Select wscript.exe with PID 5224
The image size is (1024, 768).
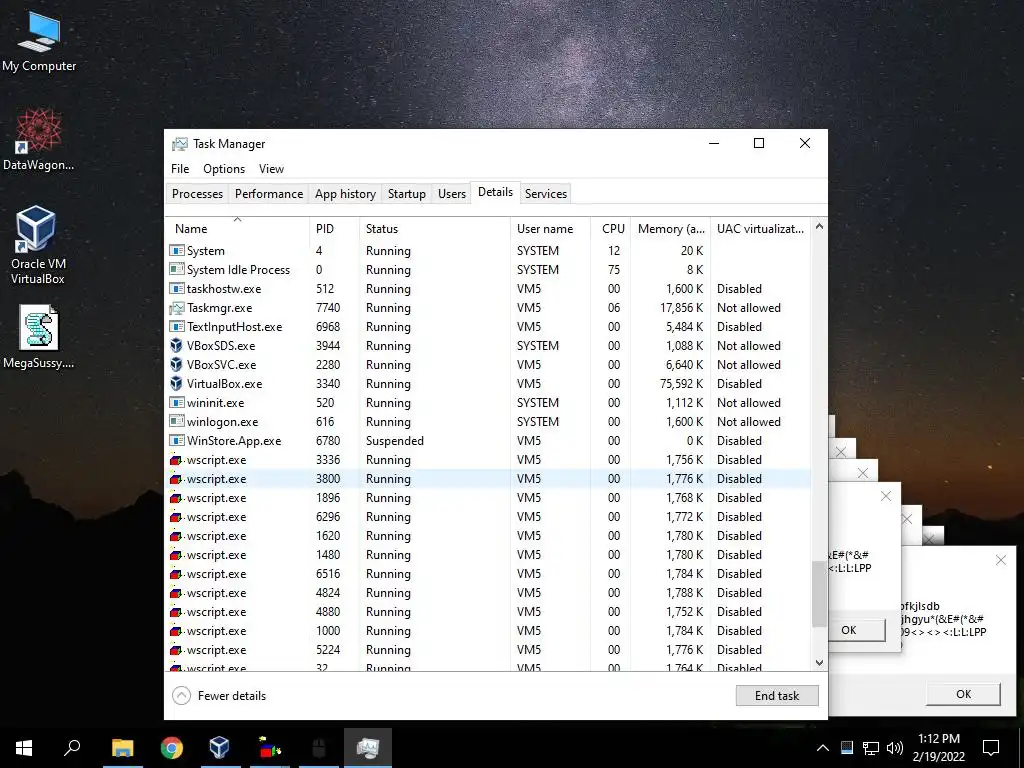[x=488, y=650]
